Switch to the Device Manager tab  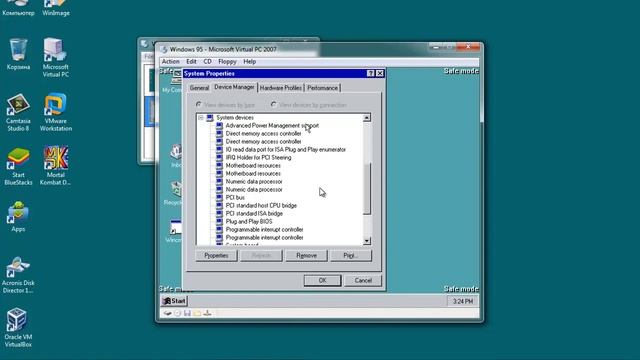[234, 87]
